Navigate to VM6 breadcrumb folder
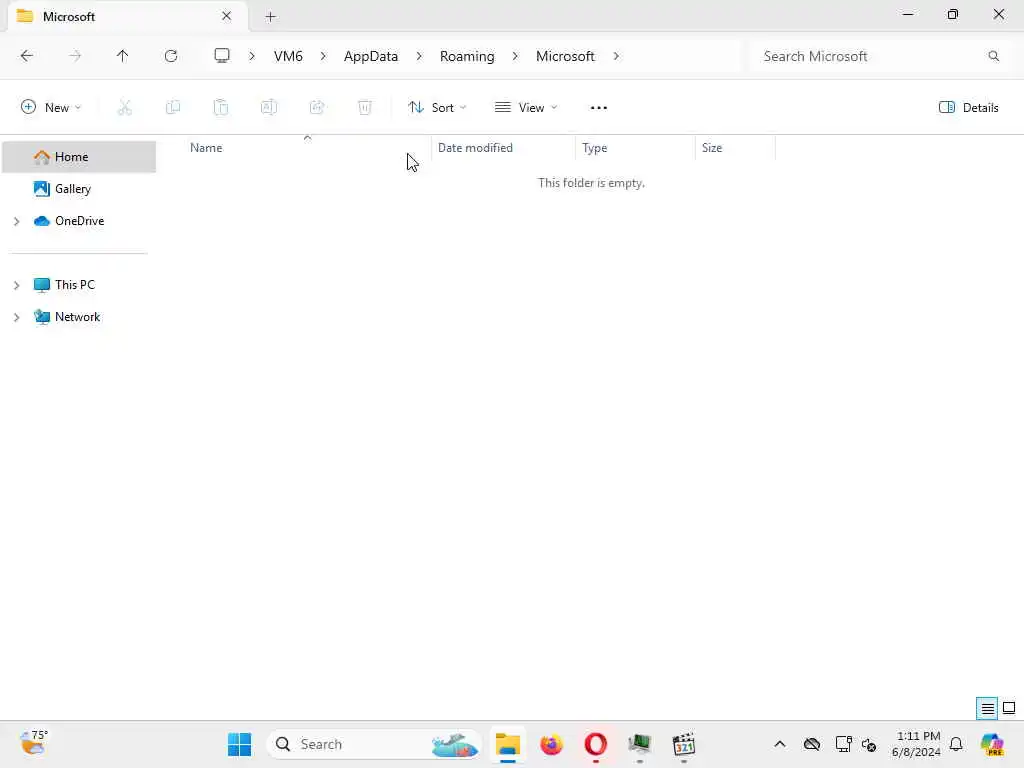1024x768 pixels. click(x=288, y=56)
